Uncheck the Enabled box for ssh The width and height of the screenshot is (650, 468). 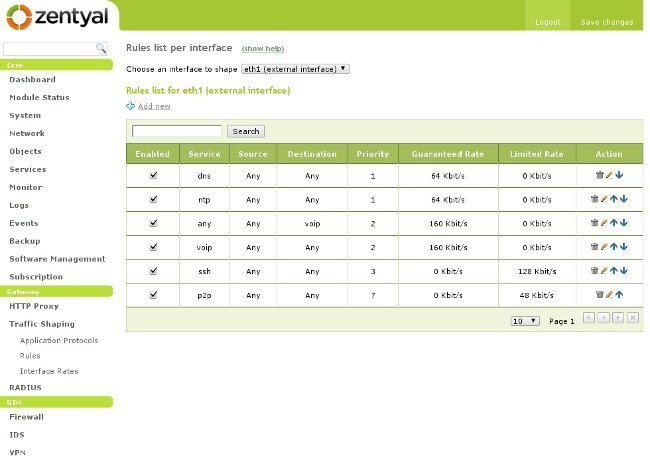(x=153, y=270)
